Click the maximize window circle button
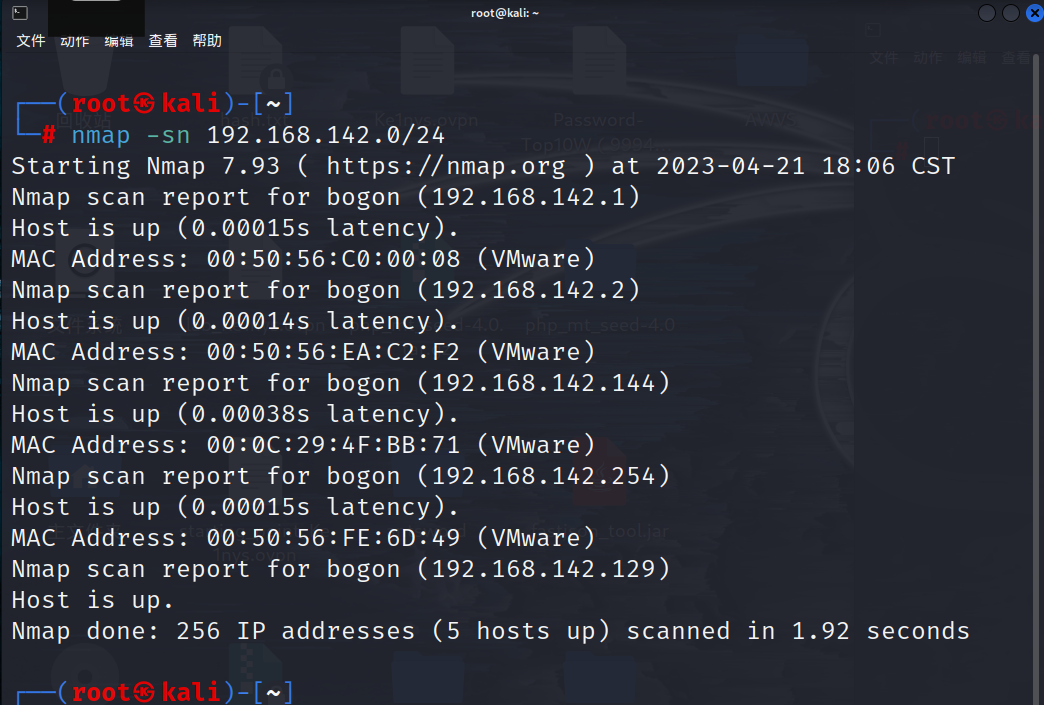Screen dimensions: 1044x705 1011,13
